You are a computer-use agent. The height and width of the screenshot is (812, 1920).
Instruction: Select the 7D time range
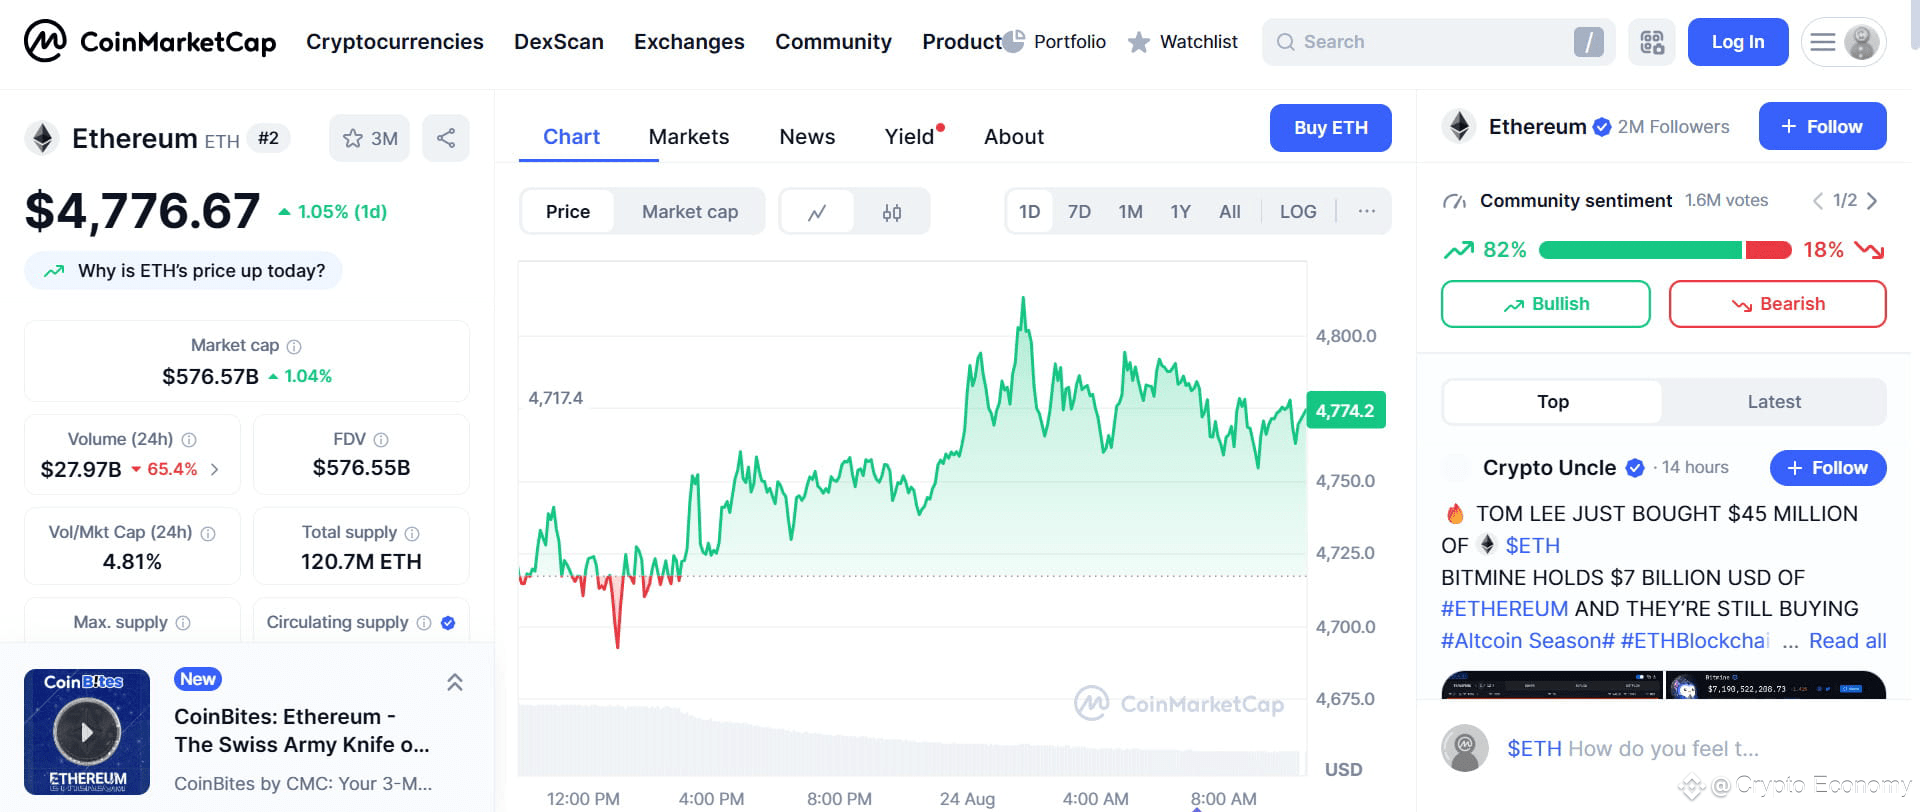[1079, 212]
